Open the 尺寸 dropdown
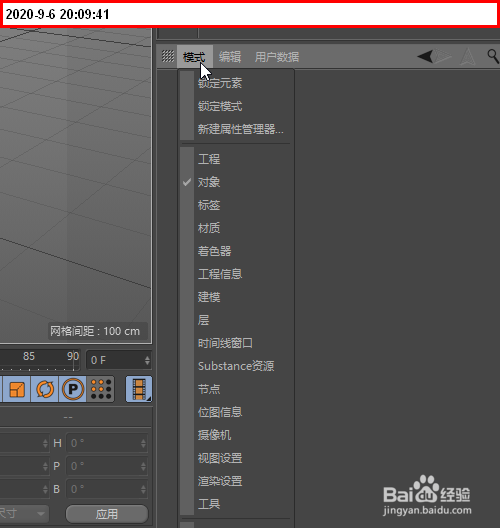 [x=24, y=514]
